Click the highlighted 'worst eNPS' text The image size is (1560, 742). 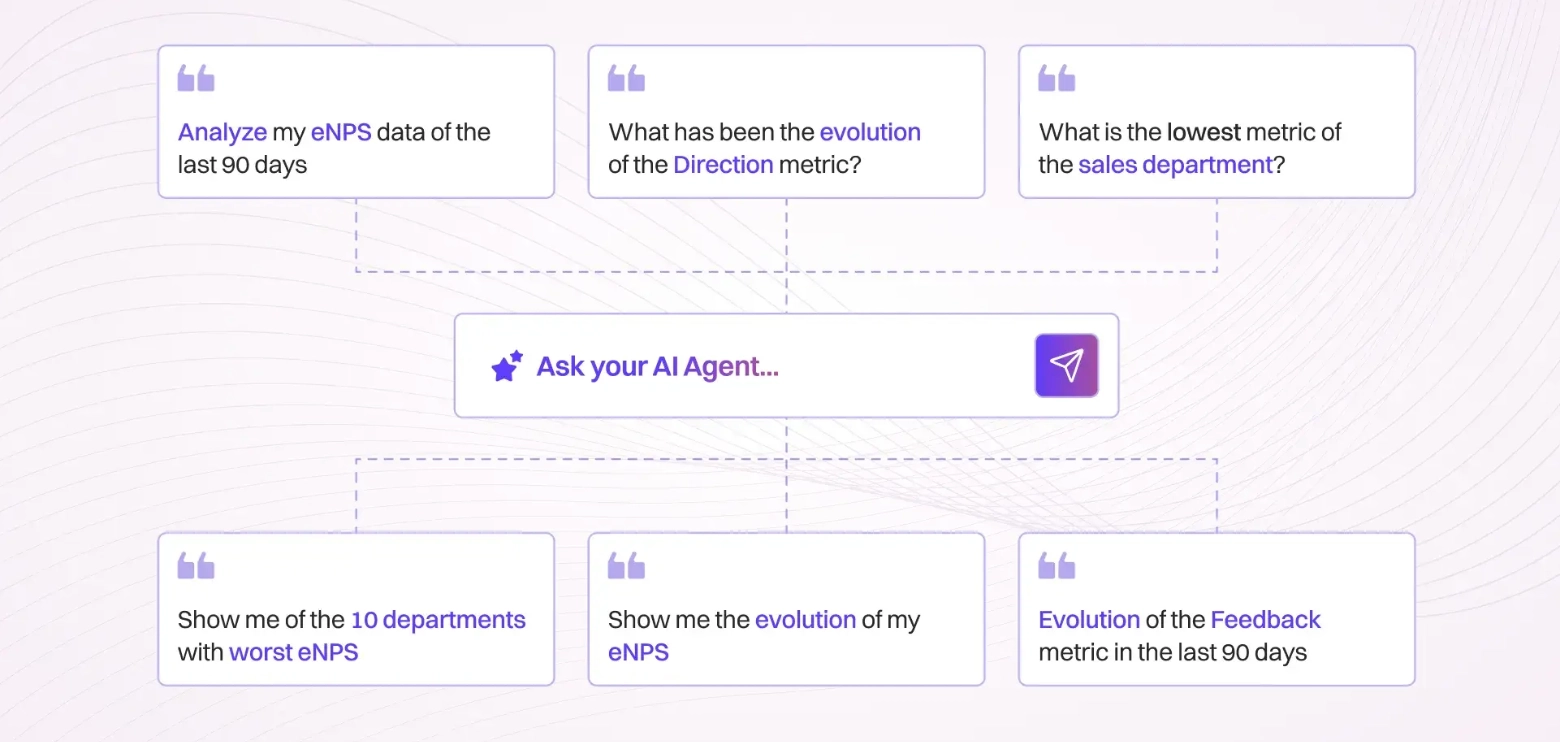(293, 653)
